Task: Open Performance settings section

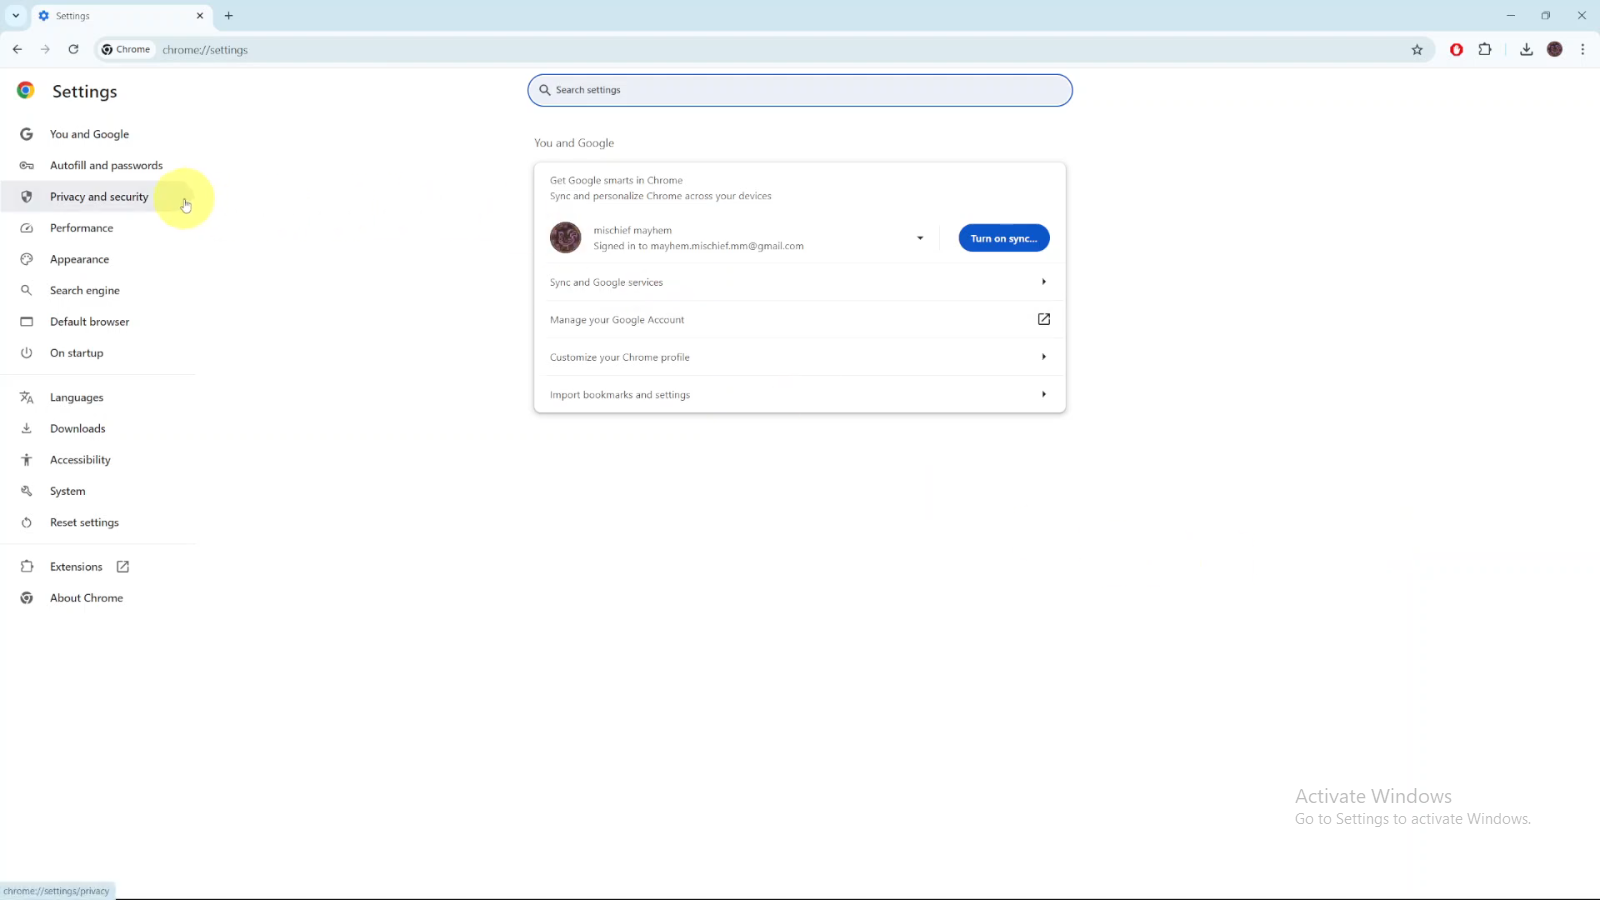Action: pos(100,228)
